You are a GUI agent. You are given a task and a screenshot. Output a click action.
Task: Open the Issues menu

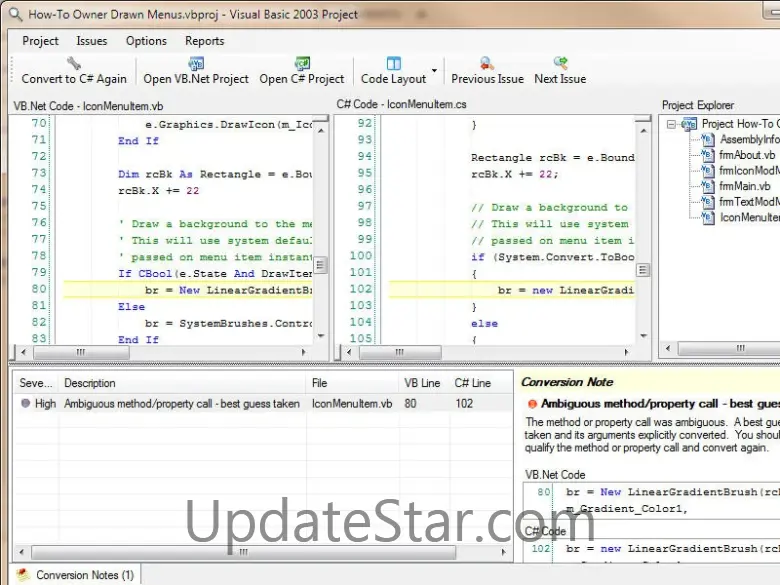(x=92, y=41)
